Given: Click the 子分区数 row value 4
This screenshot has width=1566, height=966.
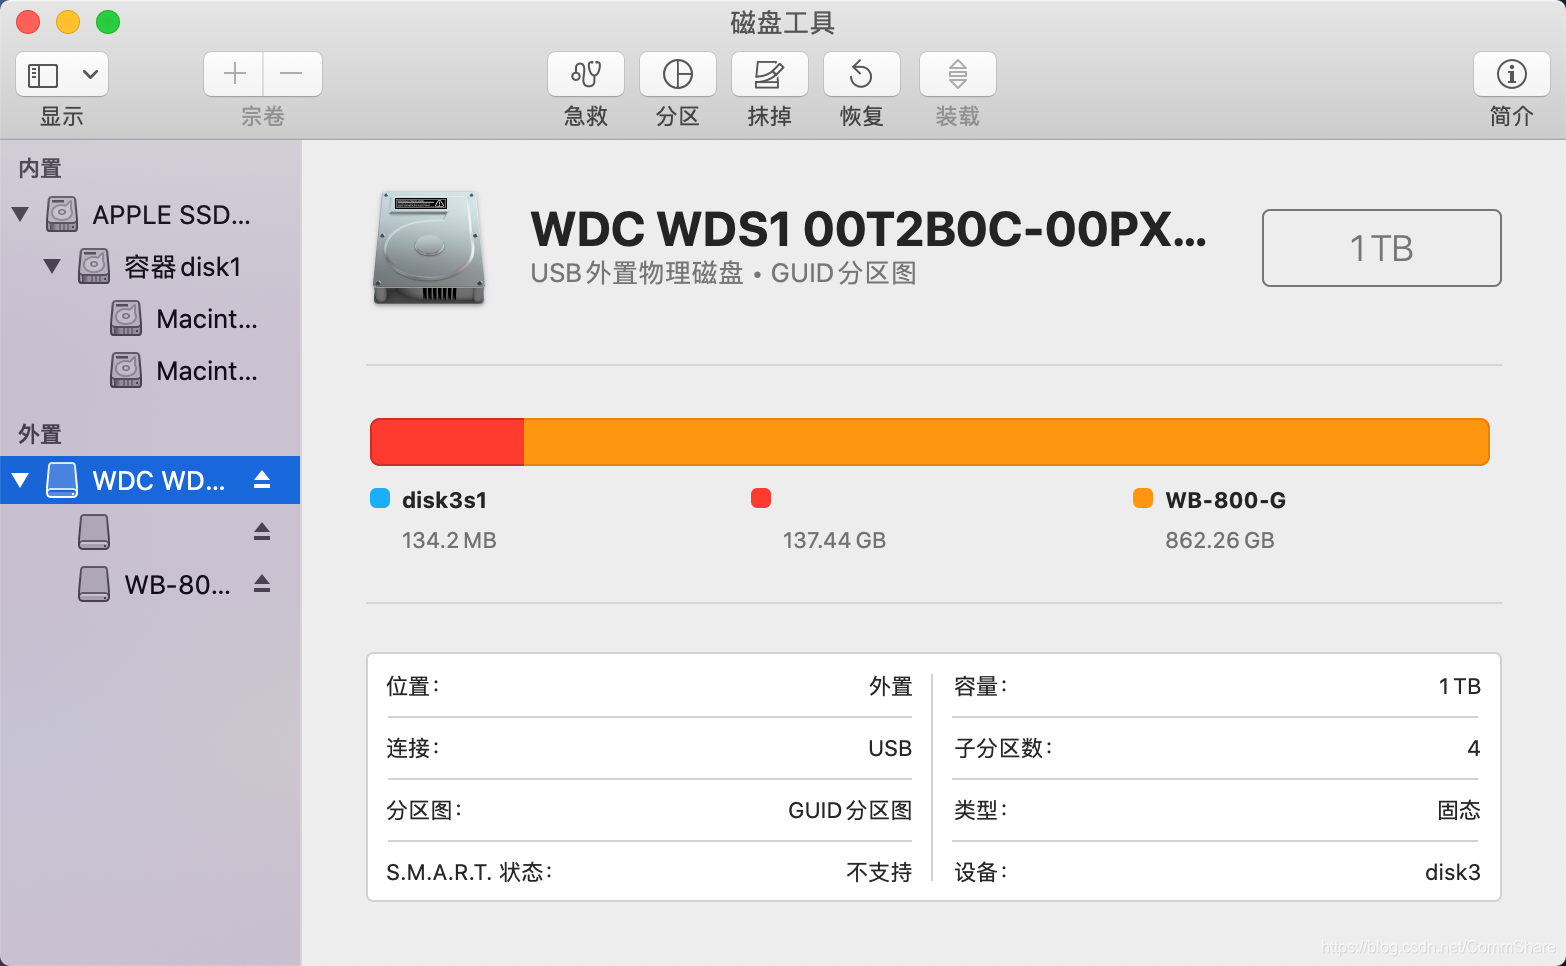Looking at the screenshot, I should 1473,748.
